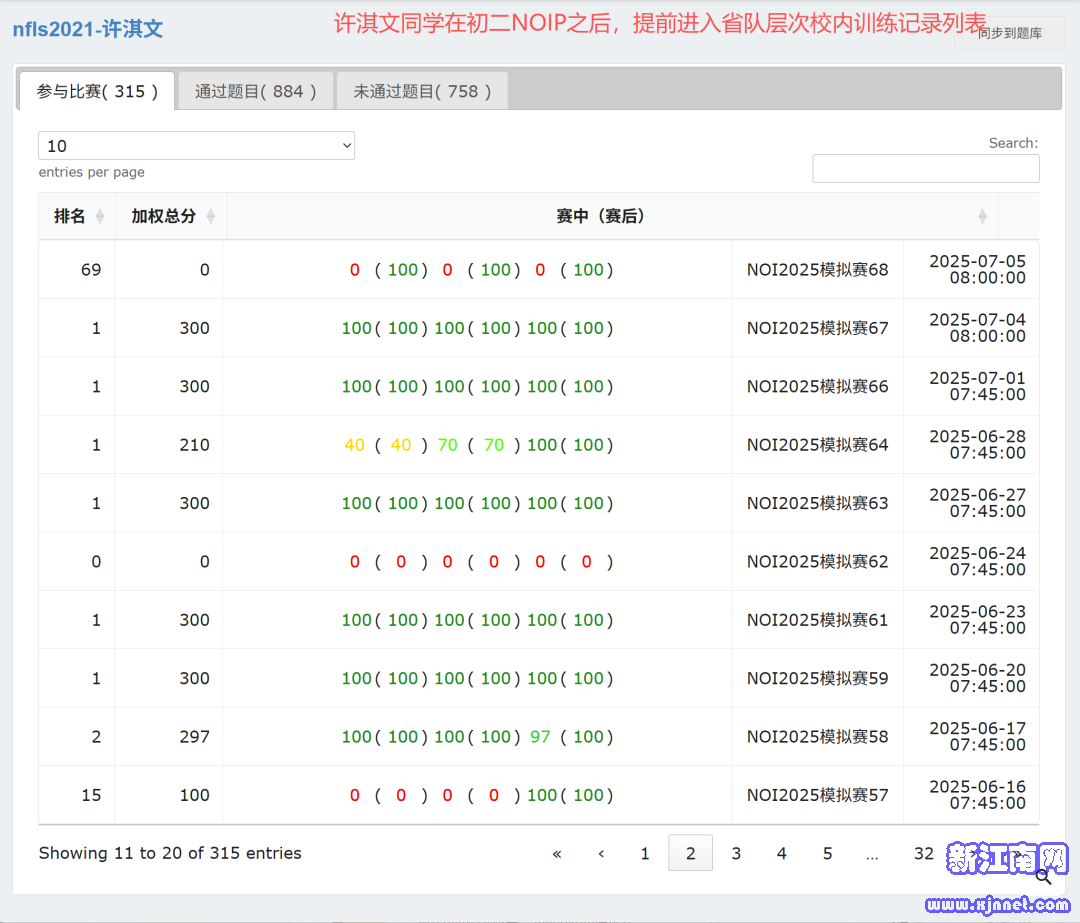Click inside the Search input box
This screenshot has height=923, width=1080.
[925, 168]
